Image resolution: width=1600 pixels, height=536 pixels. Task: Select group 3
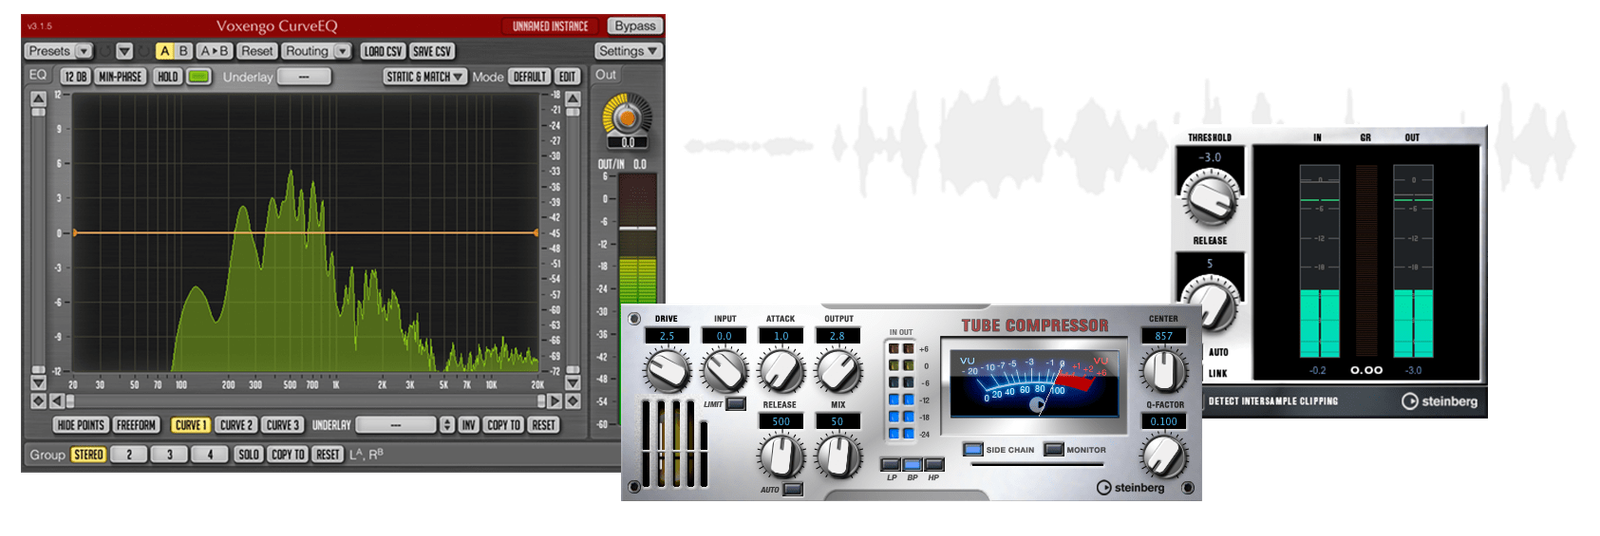point(169,454)
